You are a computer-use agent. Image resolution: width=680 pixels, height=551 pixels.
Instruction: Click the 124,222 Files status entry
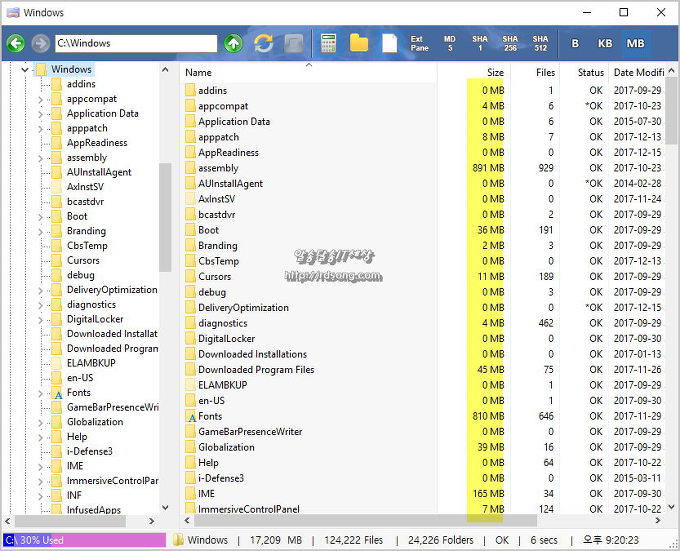point(353,540)
